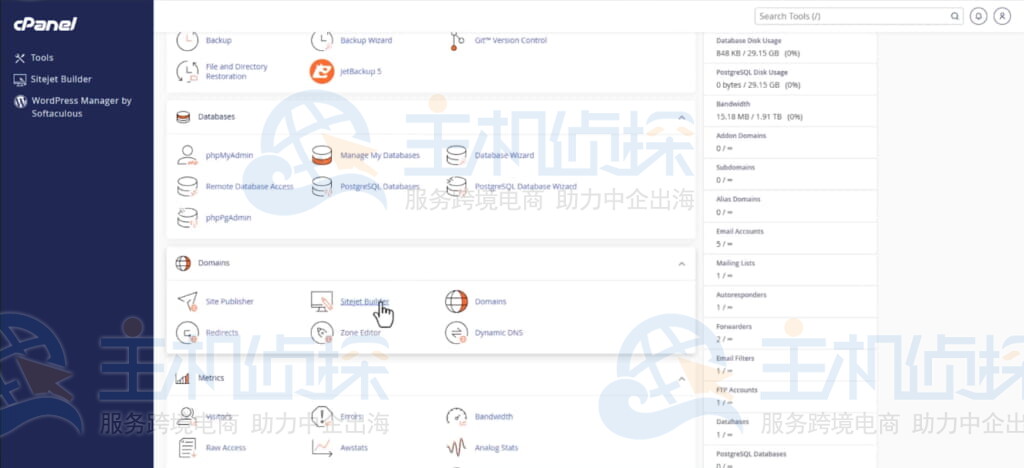Click the Dynamic DNS link
Screen dimensions: 1024x468
tap(499, 333)
